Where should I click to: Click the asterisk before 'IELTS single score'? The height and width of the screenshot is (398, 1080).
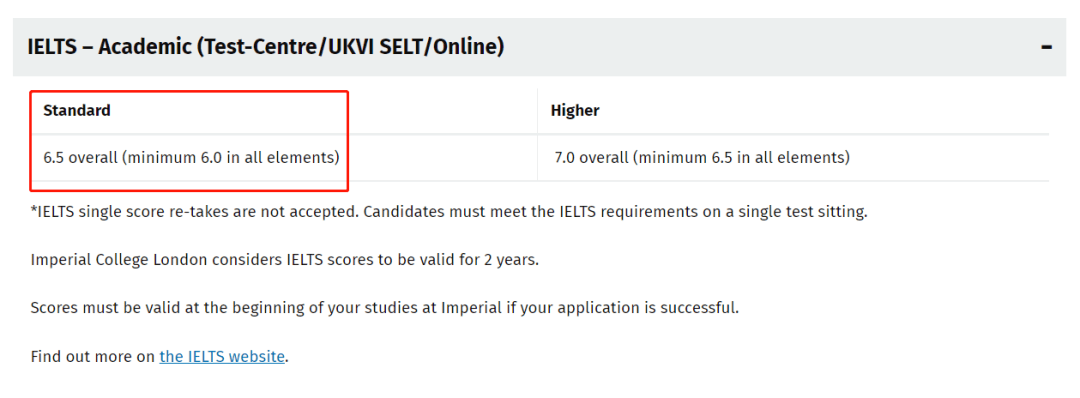34,209
